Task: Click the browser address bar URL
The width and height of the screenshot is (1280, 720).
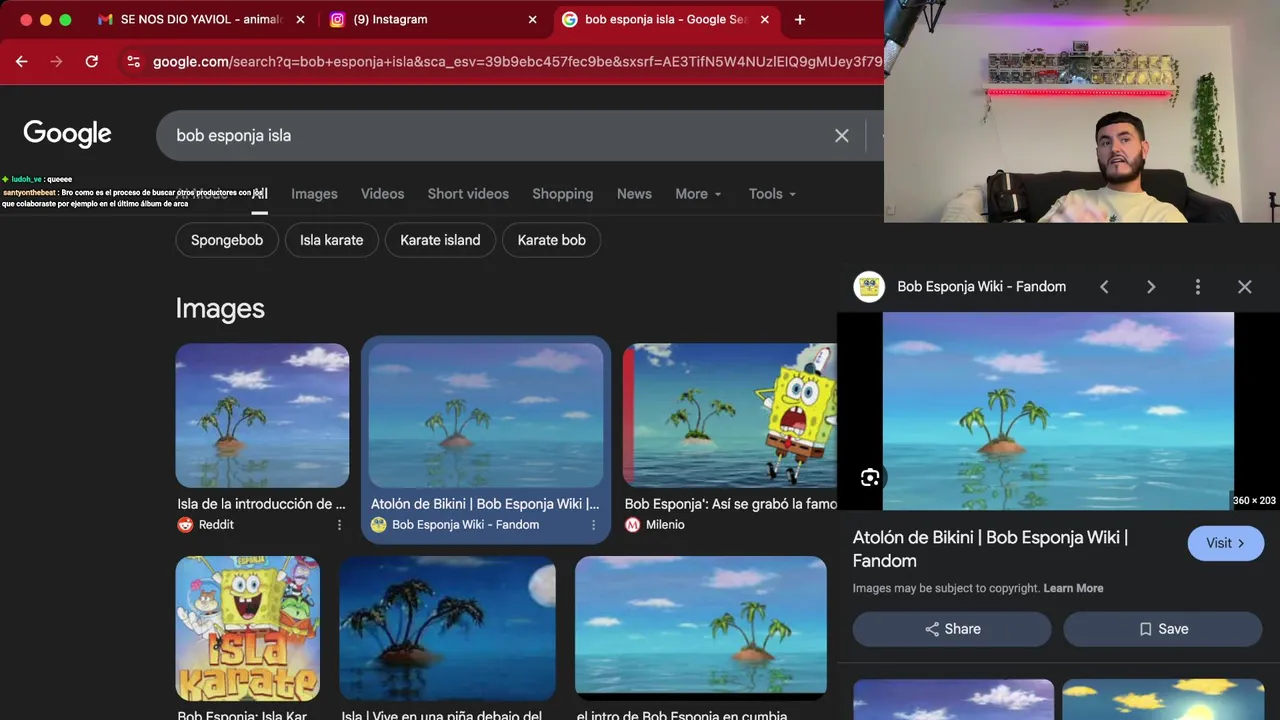Action: point(517,61)
